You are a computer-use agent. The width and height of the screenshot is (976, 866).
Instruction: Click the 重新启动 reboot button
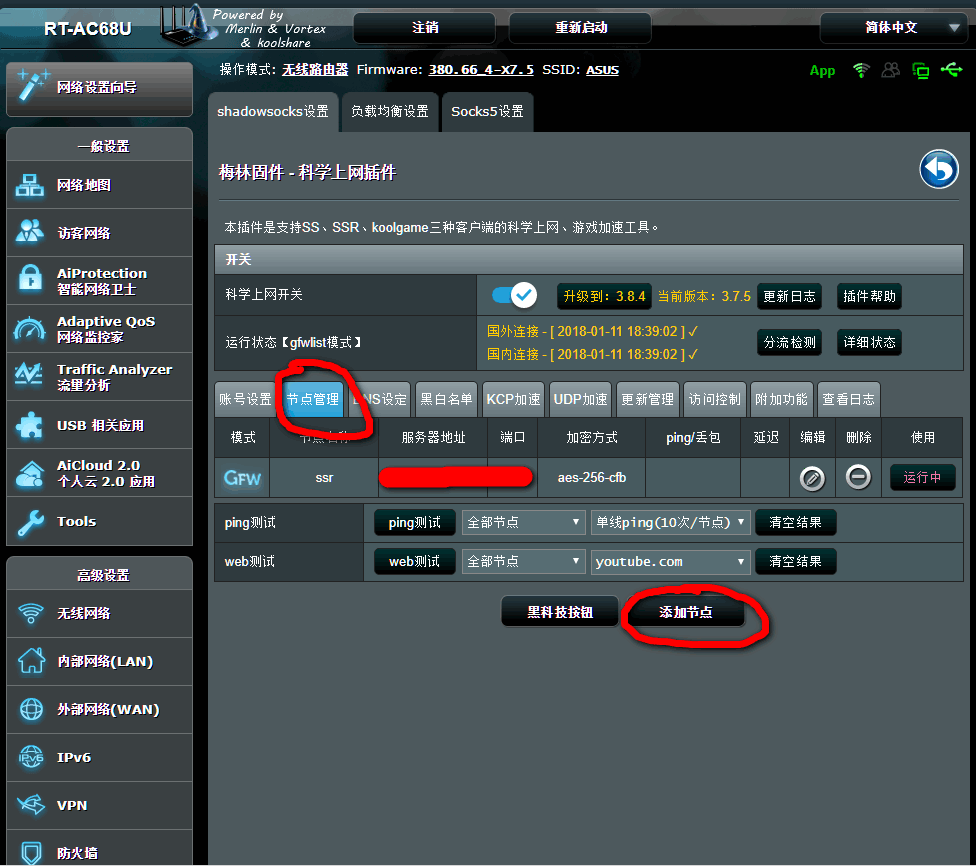(581, 28)
